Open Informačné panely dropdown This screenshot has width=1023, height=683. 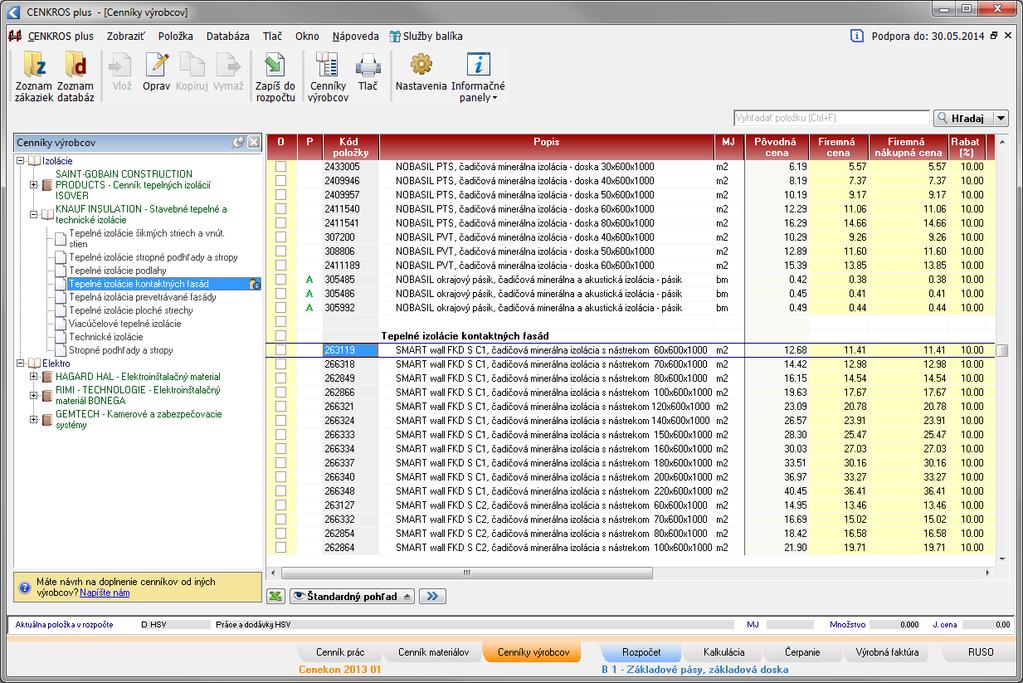478,76
